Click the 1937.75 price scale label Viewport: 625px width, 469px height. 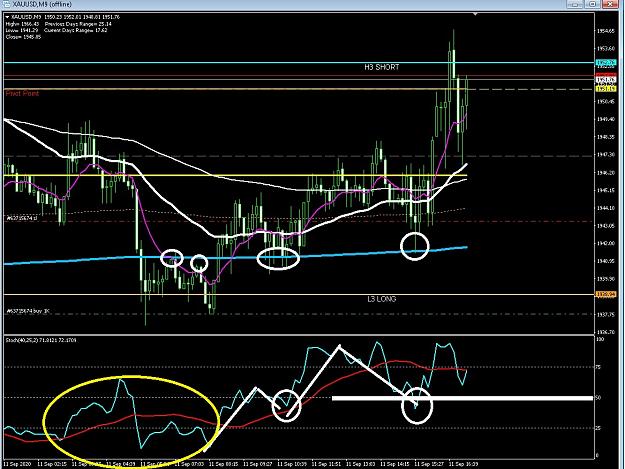(x=606, y=314)
